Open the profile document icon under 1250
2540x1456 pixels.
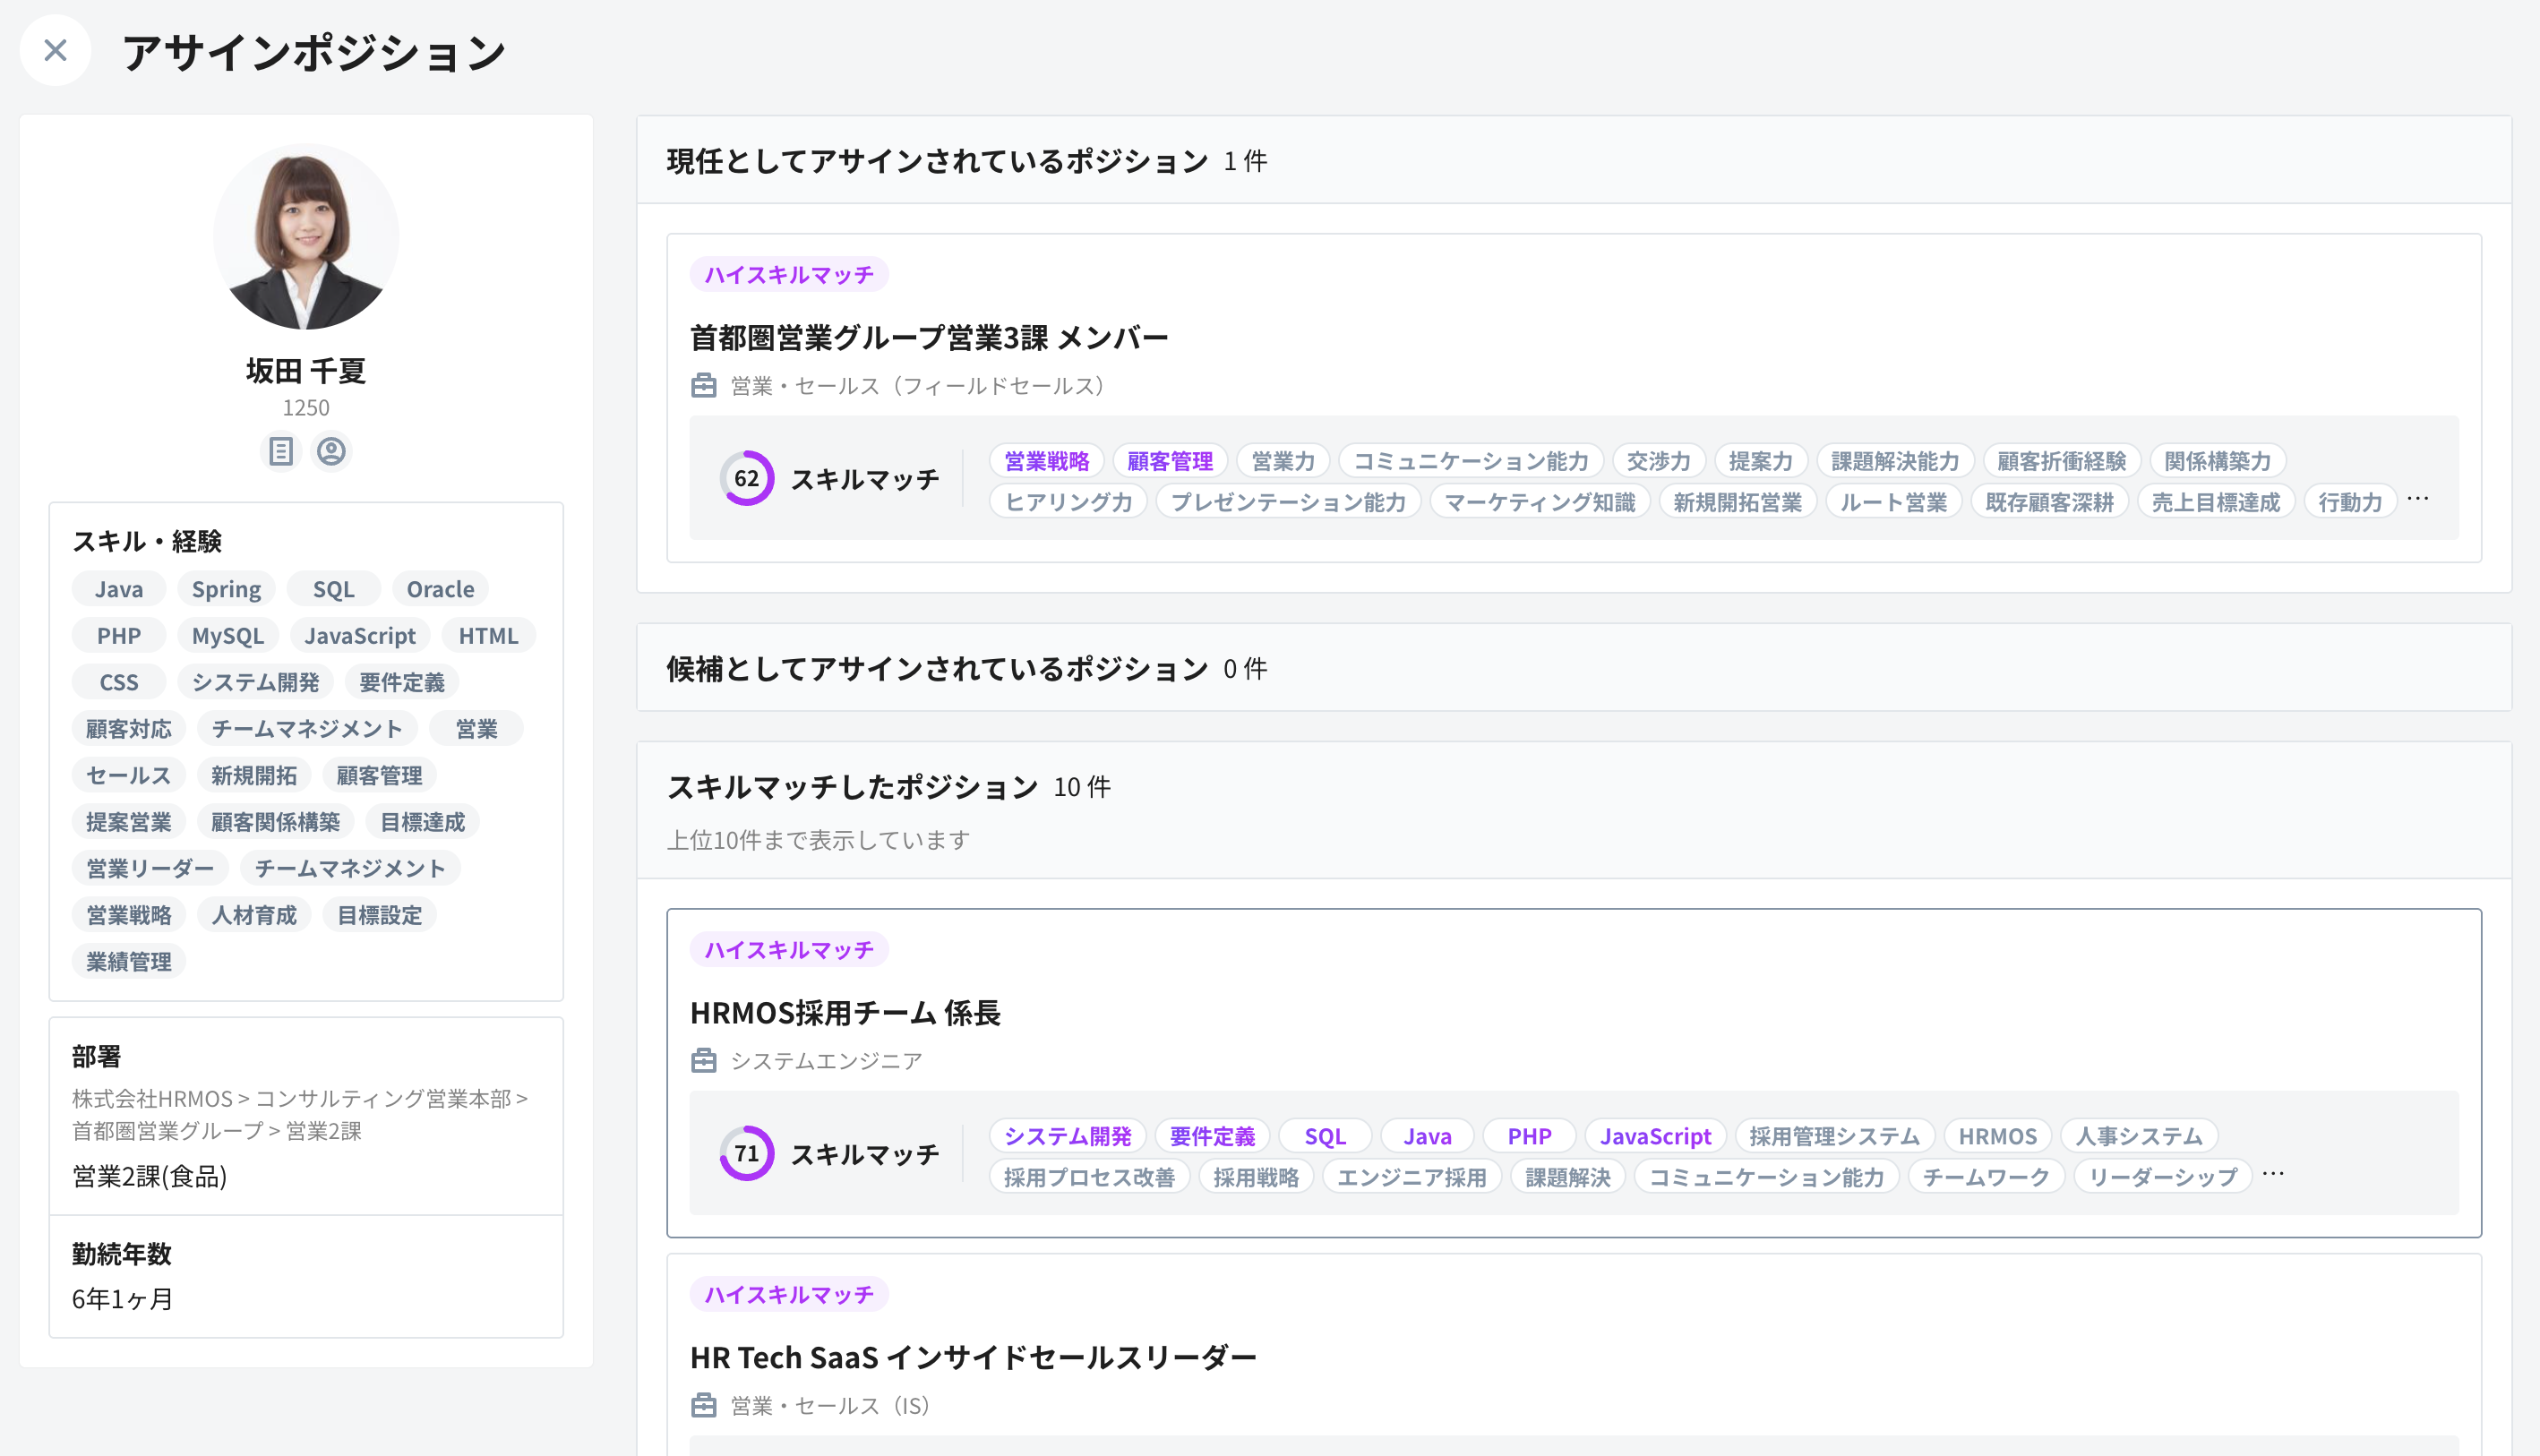(281, 451)
